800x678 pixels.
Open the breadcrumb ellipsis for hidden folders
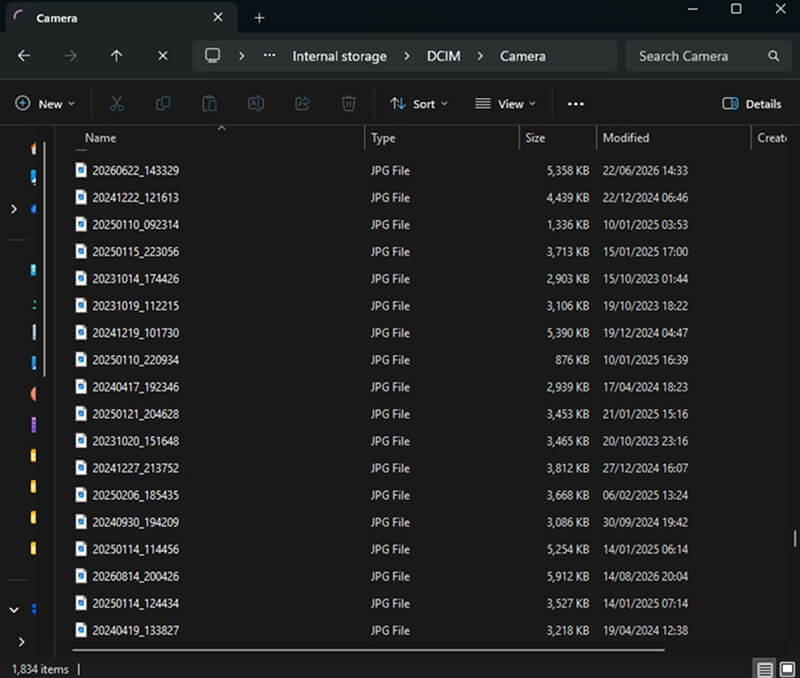[x=269, y=56]
